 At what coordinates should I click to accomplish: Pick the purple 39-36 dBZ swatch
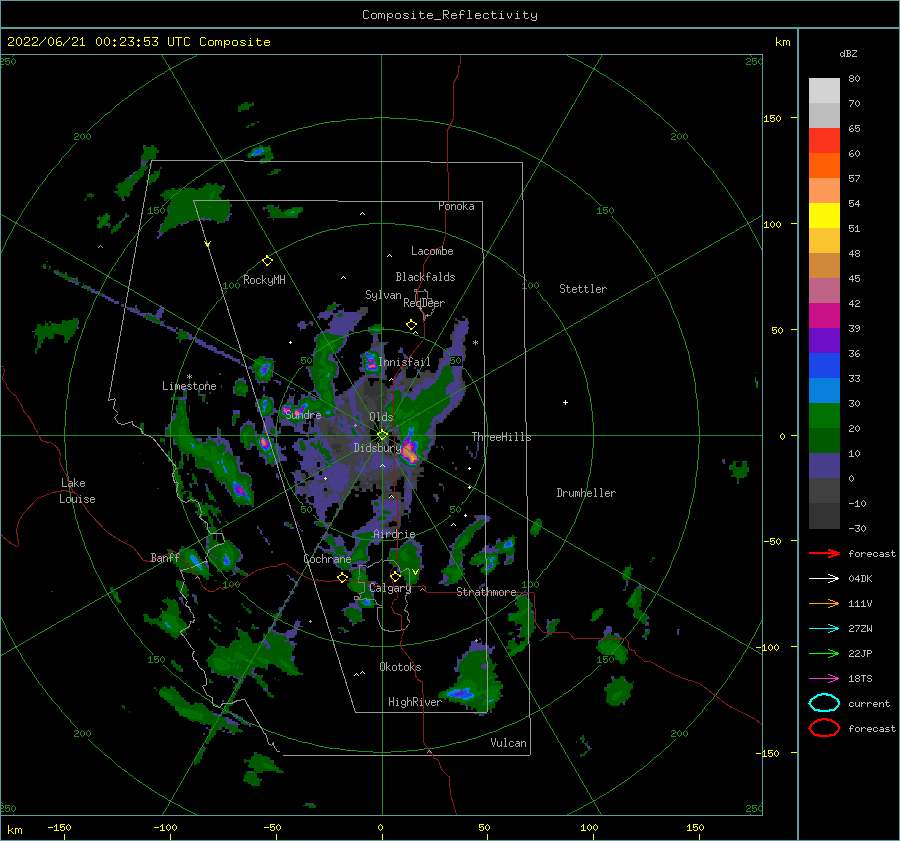824,341
